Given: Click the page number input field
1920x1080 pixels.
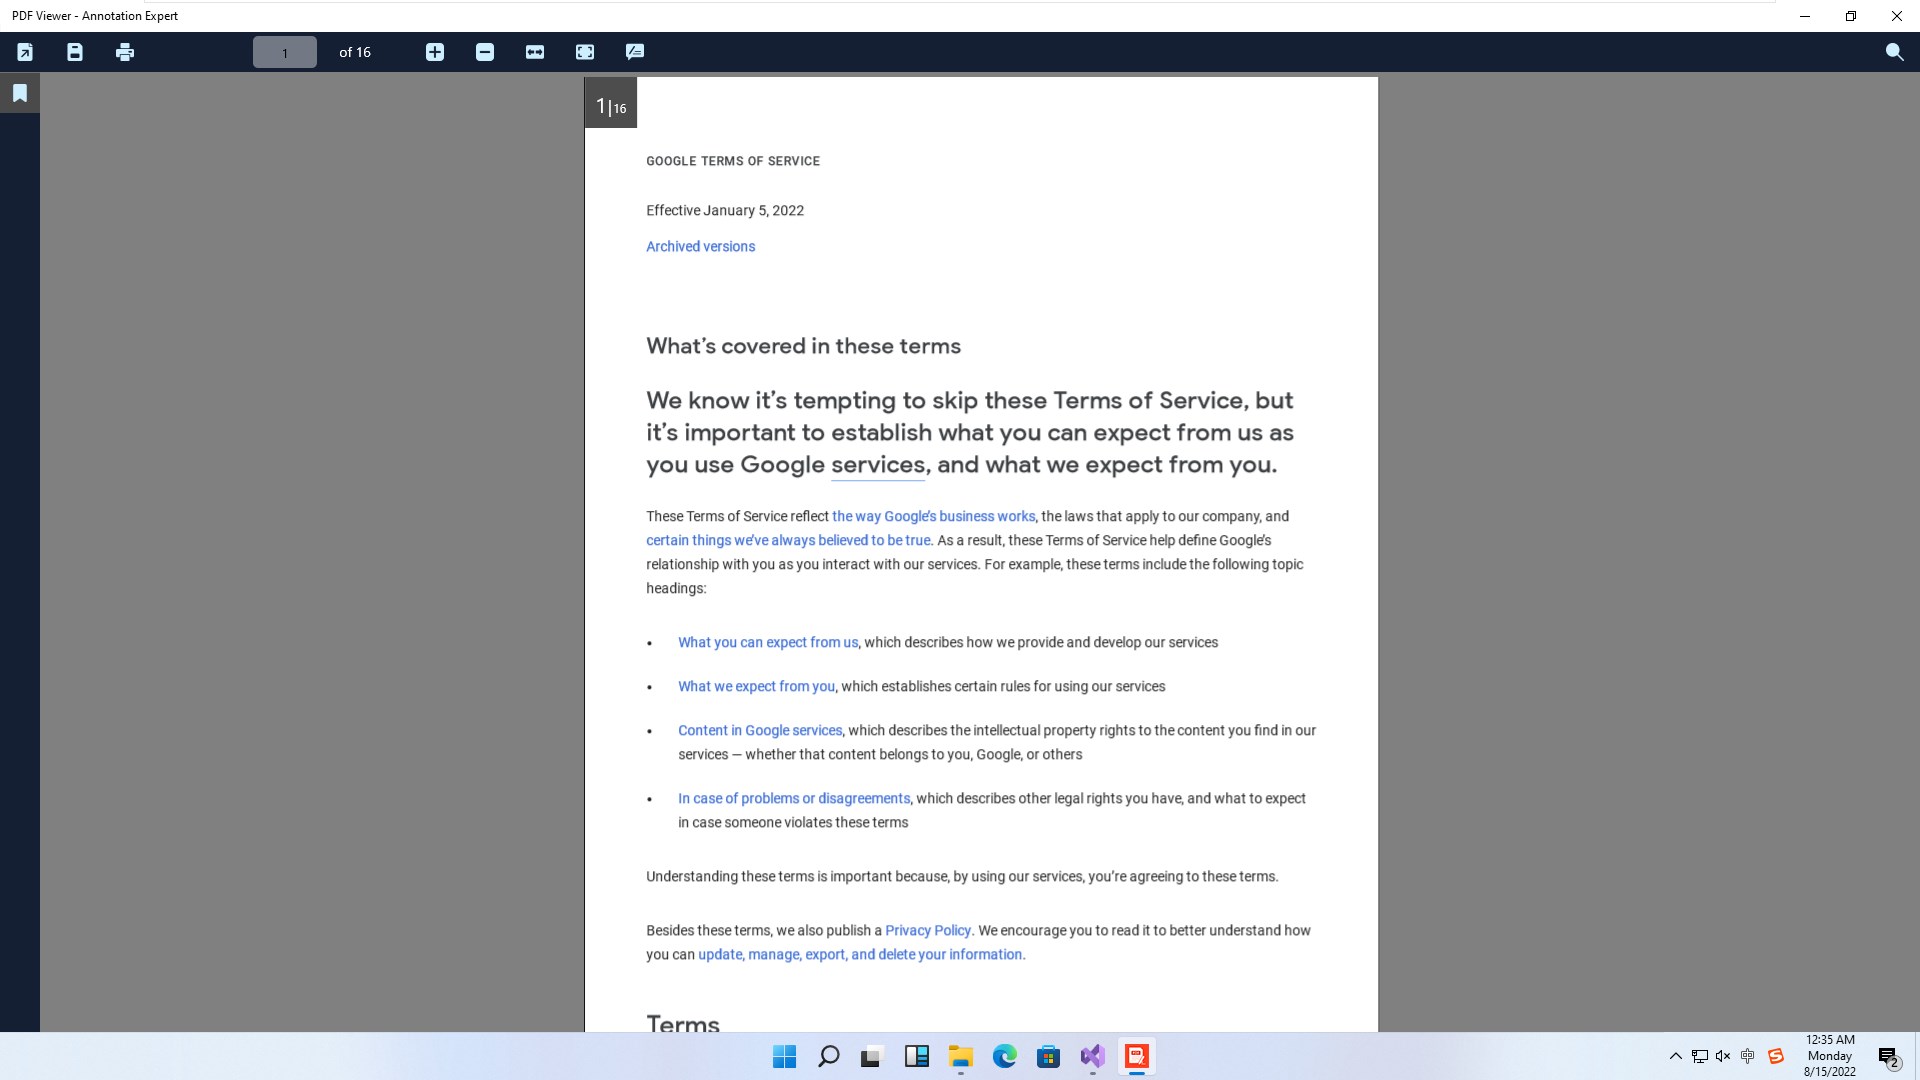Looking at the screenshot, I should coord(285,52).
